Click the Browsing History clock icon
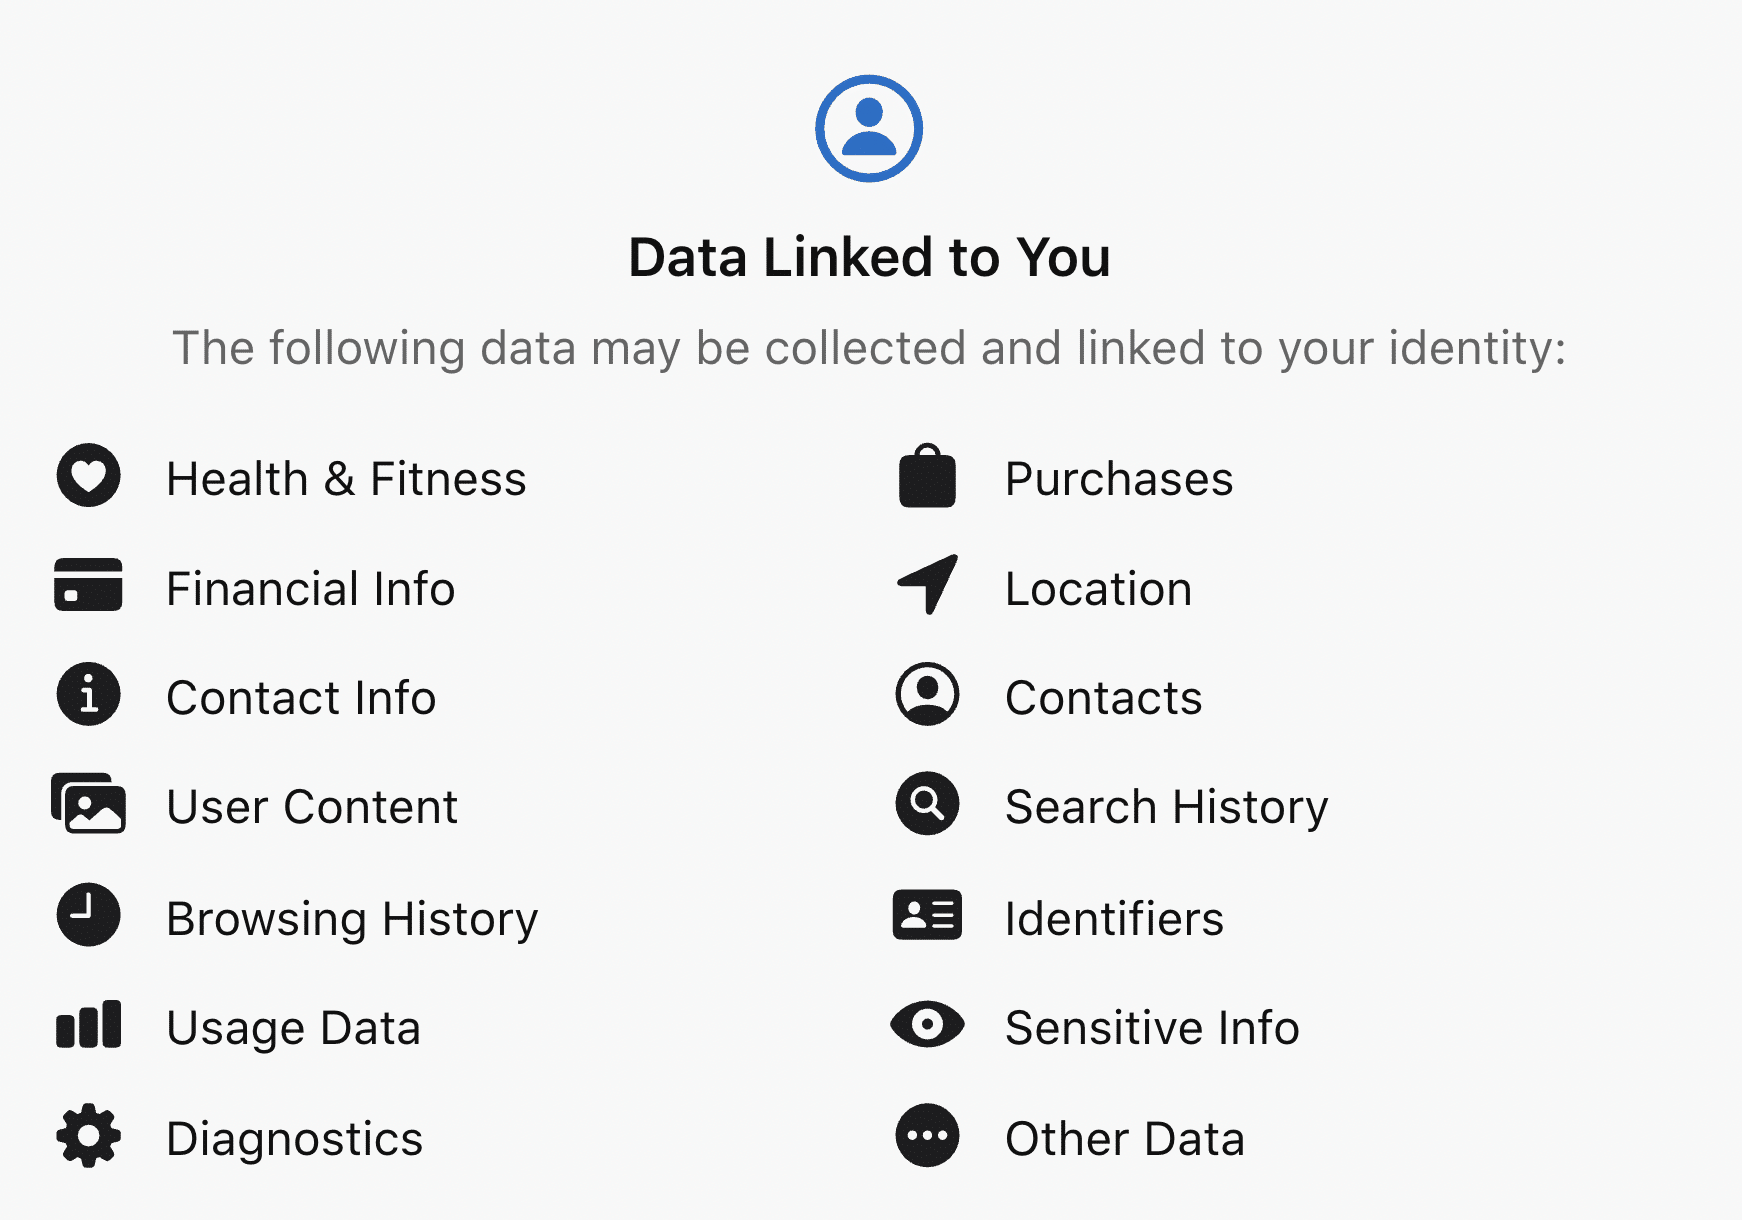 [89, 914]
